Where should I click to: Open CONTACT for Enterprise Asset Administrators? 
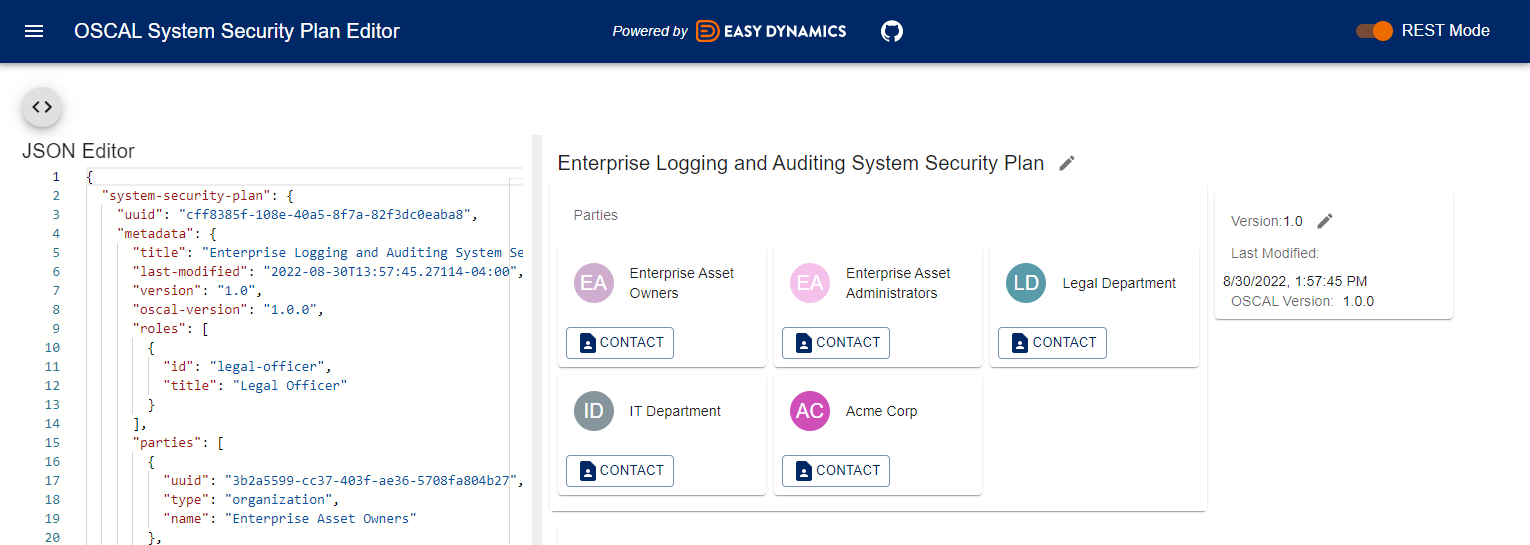pos(836,343)
